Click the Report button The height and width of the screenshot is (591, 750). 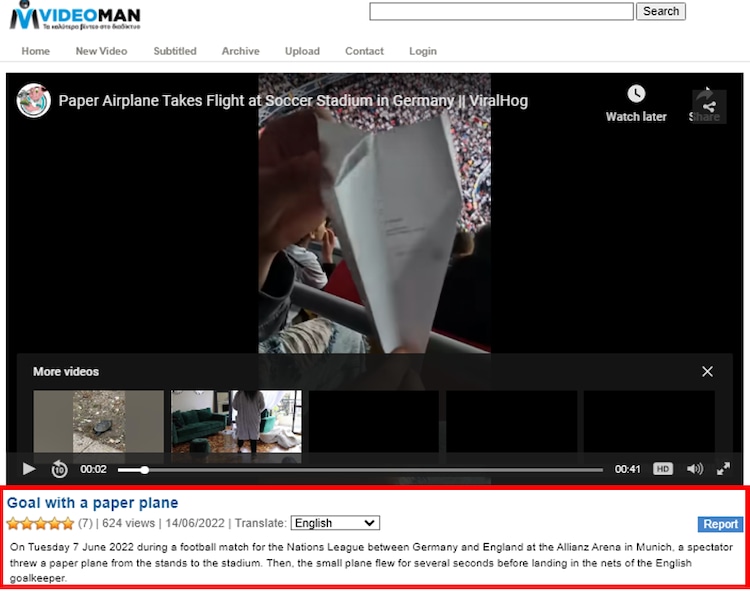pos(720,524)
